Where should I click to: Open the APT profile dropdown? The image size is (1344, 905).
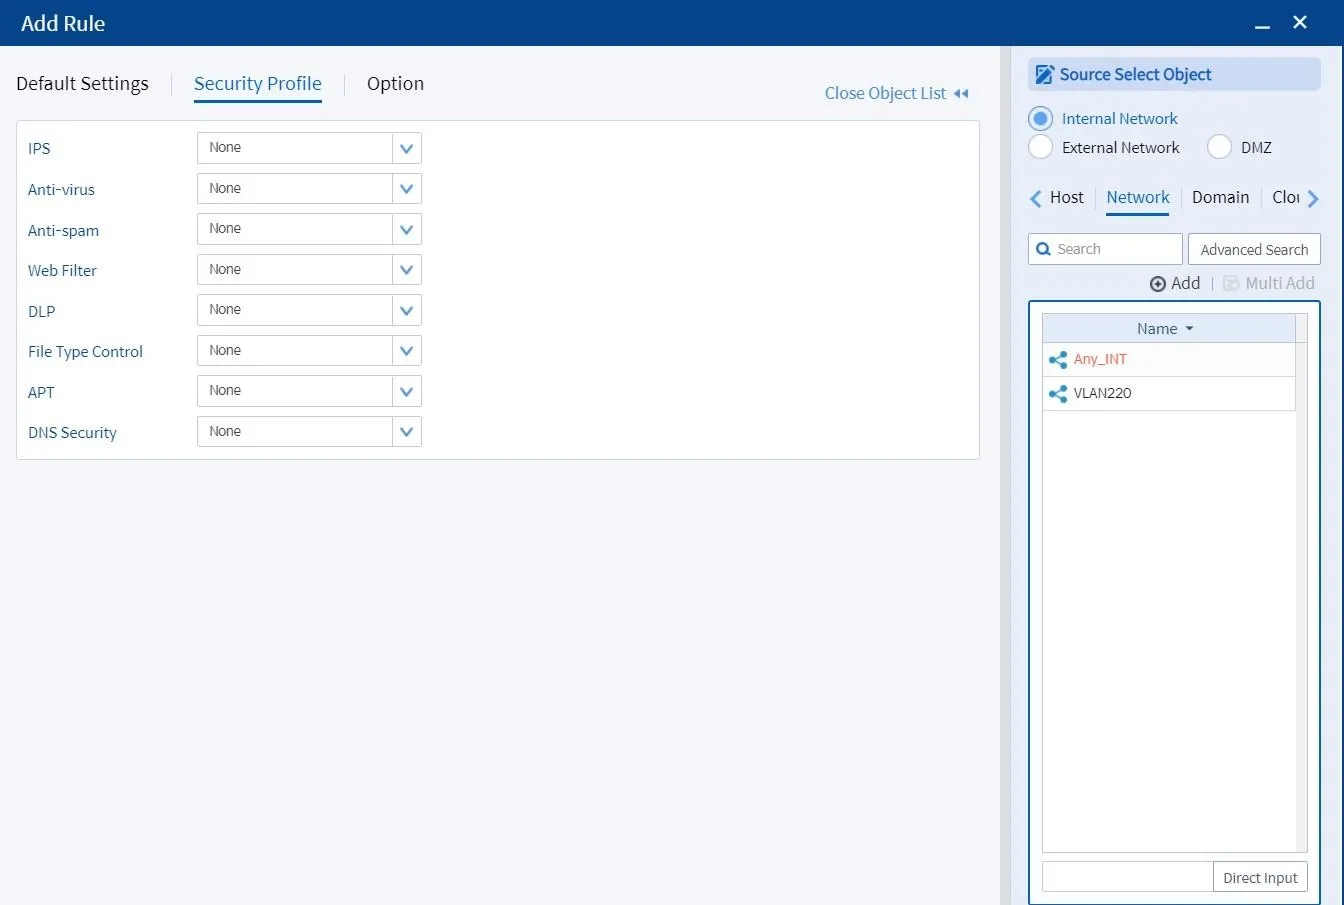pos(406,391)
